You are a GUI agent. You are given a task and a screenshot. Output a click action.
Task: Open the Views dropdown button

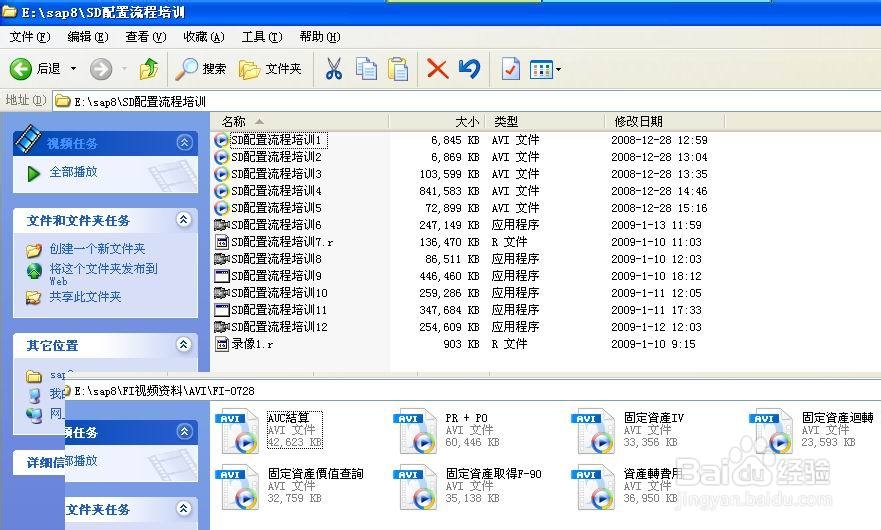[x=545, y=70]
